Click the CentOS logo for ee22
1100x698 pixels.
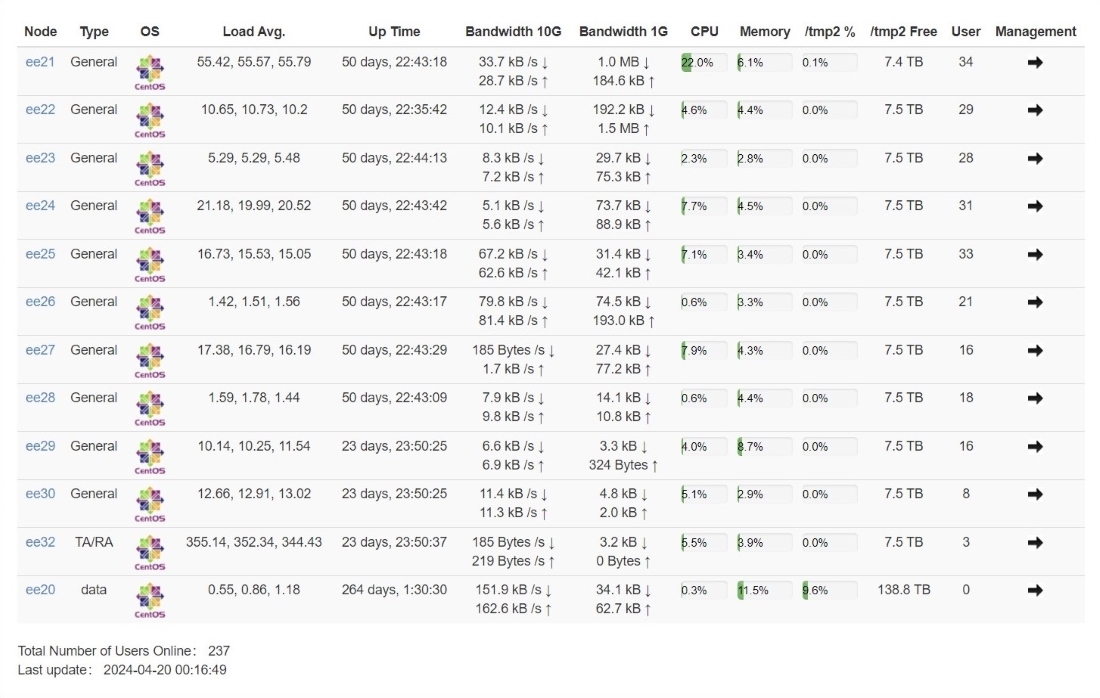[150, 120]
